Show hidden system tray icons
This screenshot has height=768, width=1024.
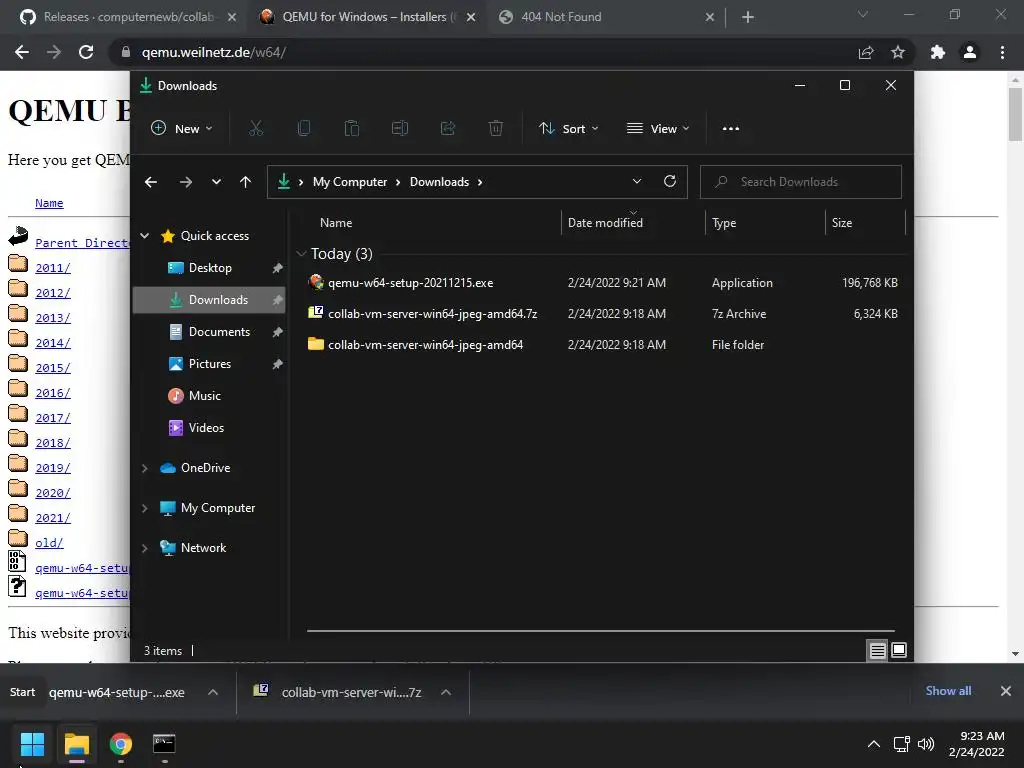873,744
